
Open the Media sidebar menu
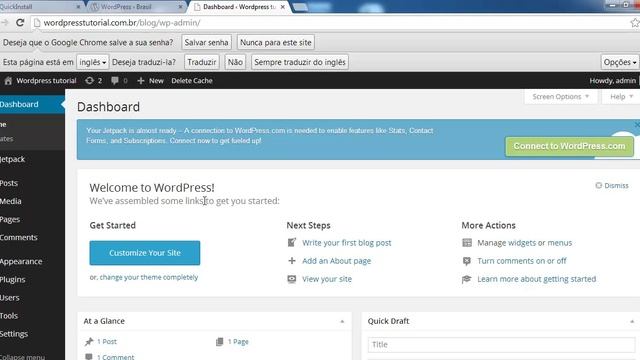[x=32, y=201]
